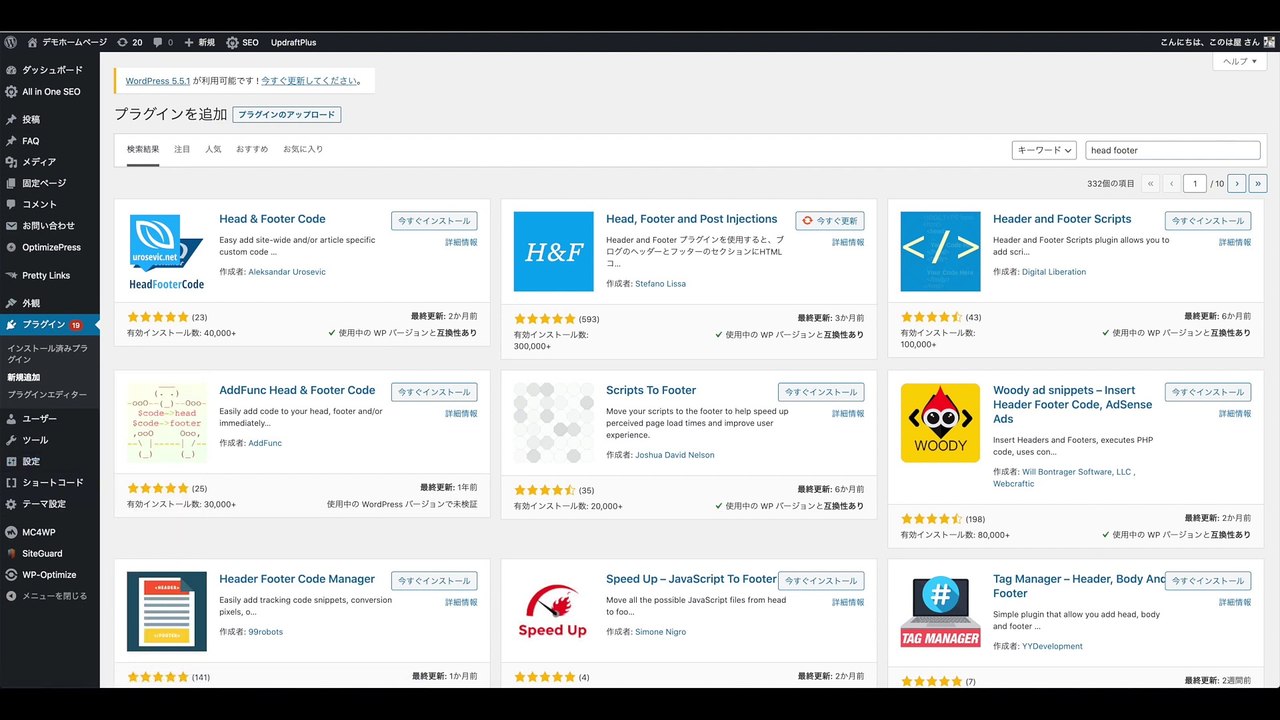
Task: Jump to the last results page
Action: pyautogui.click(x=1258, y=183)
